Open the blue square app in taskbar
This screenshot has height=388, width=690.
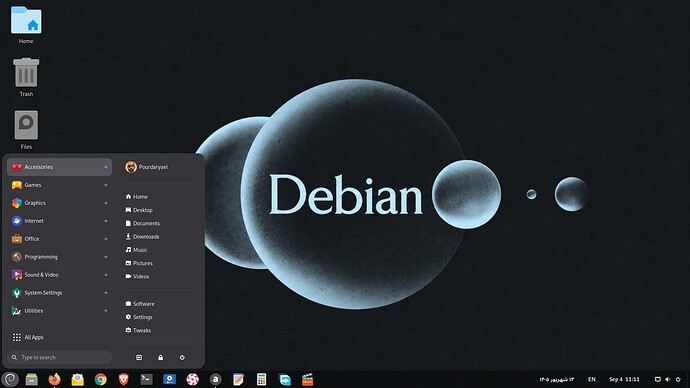coord(169,379)
